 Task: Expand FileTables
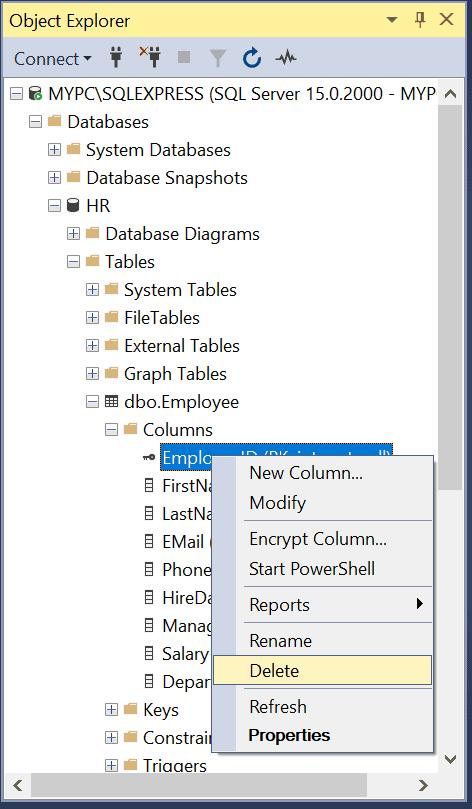point(92,317)
